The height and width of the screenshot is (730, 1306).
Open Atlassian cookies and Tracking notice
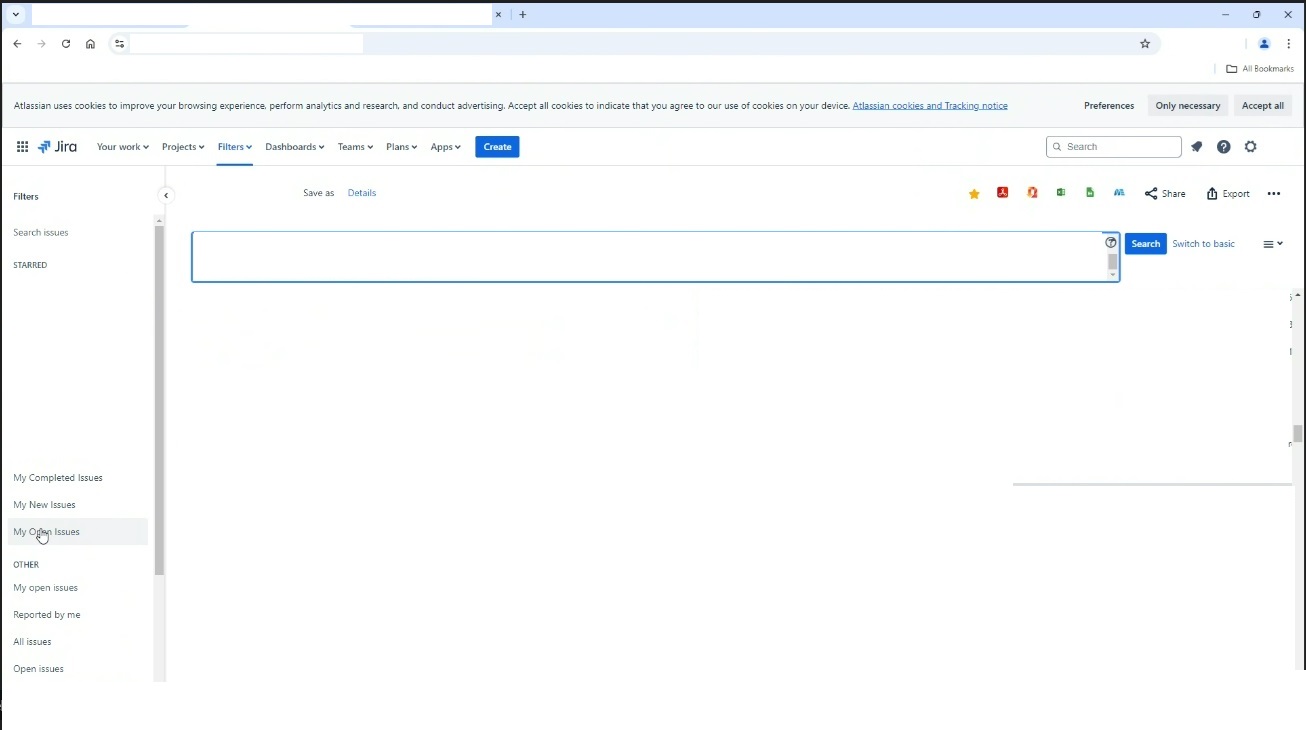pos(930,106)
